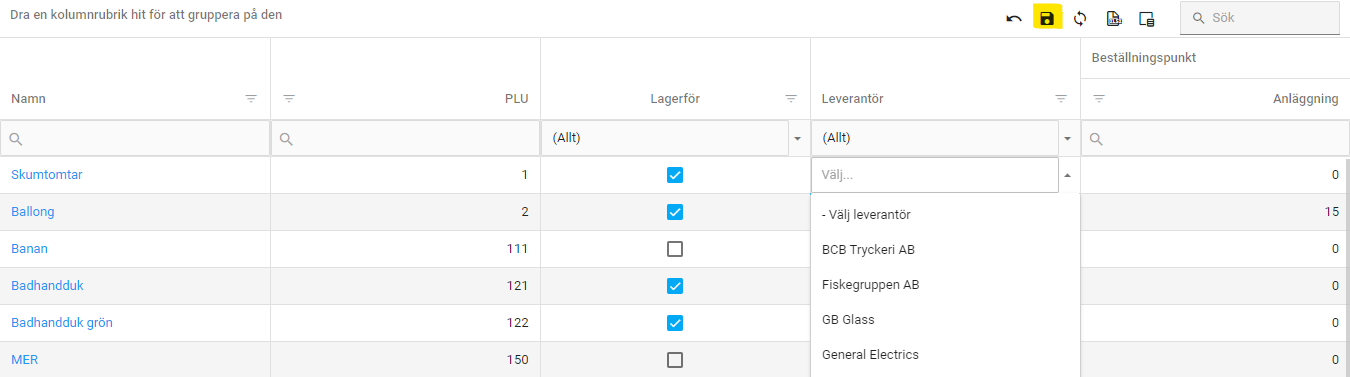Open the filter icon on Namn column
Image resolution: width=1350 pixels, height=377 pixels.
pyautogui.click(x=251, y=99)
